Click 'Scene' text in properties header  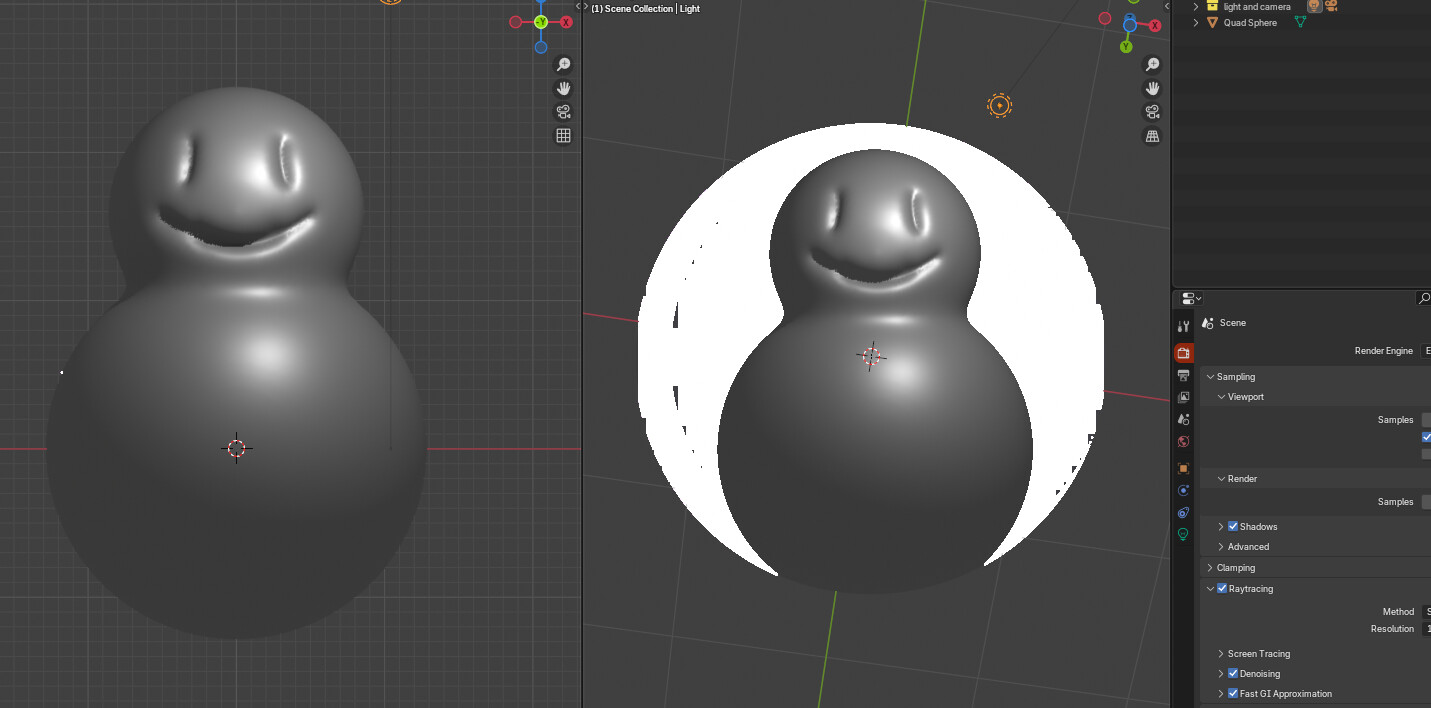(1233, 323)
